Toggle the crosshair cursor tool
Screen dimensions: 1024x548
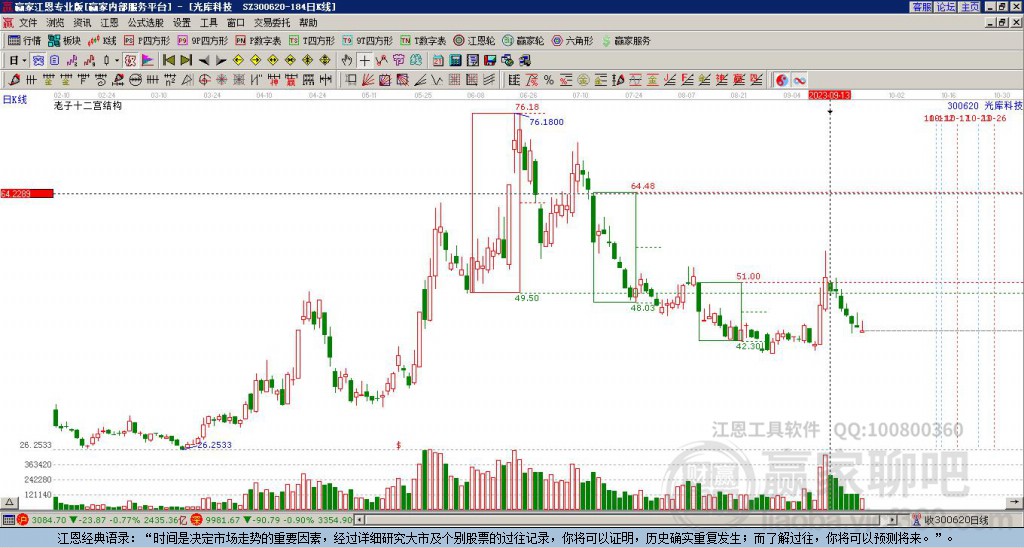point(364,61)
